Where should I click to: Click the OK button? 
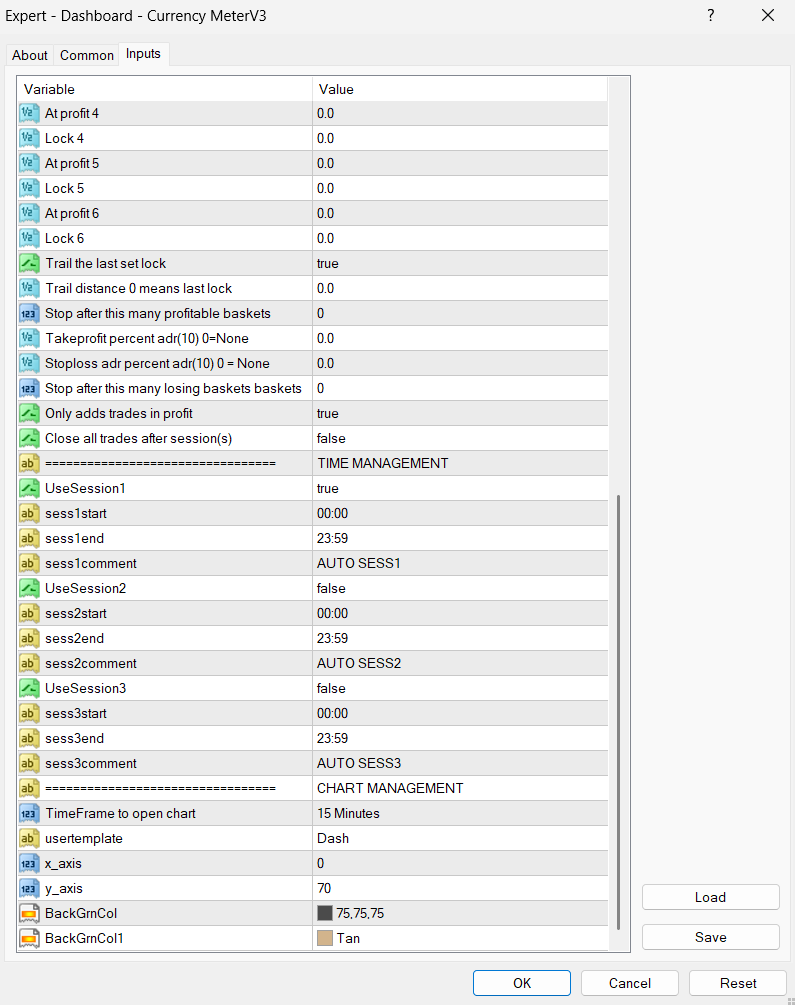click(x=522, y=983)
